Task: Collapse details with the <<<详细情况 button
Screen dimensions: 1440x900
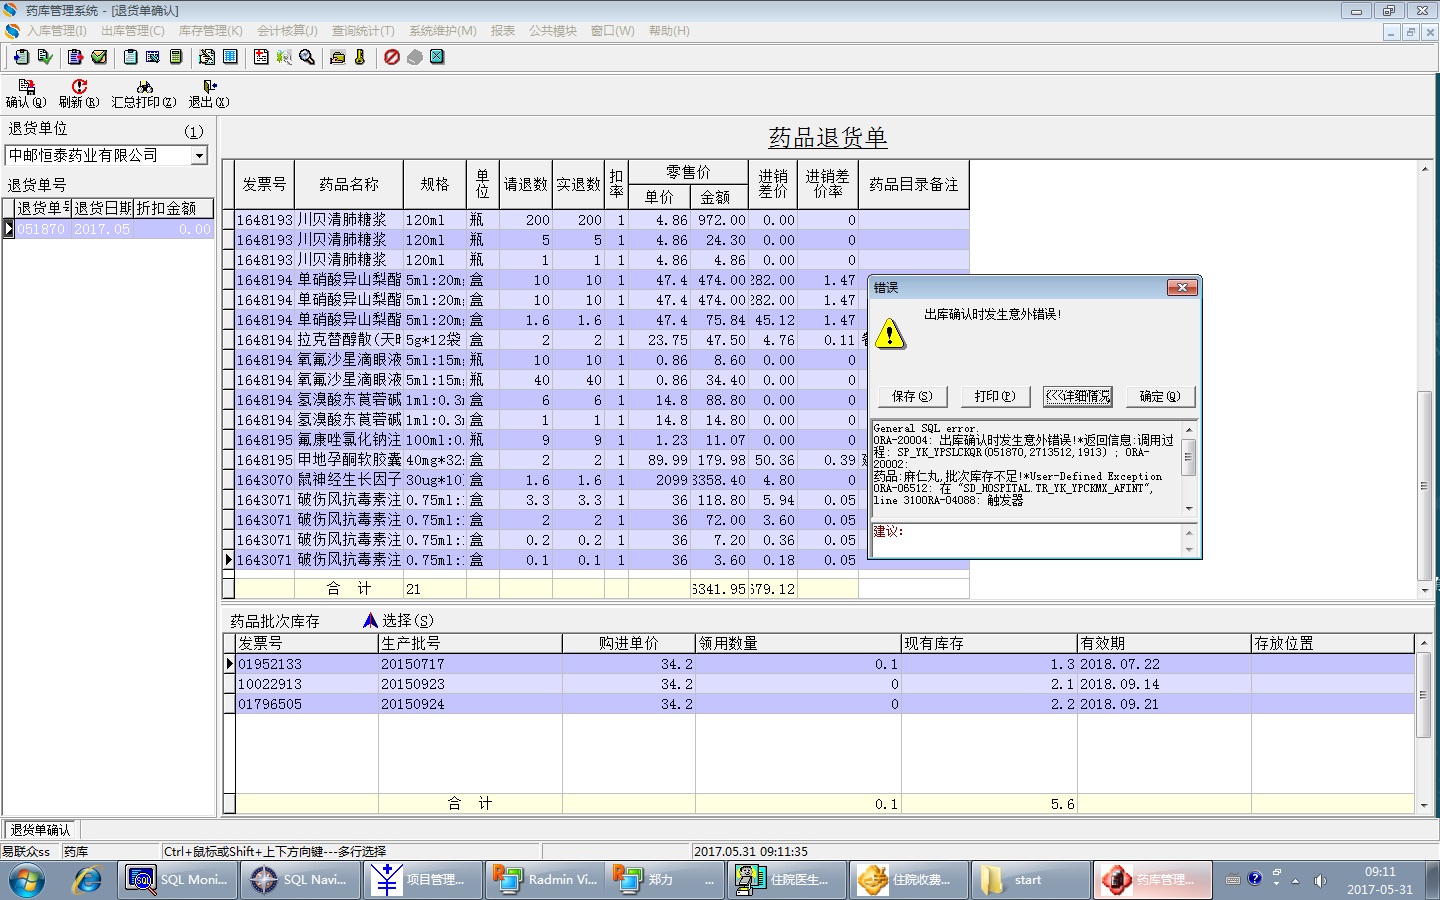Action: [x=1077, y=396]
